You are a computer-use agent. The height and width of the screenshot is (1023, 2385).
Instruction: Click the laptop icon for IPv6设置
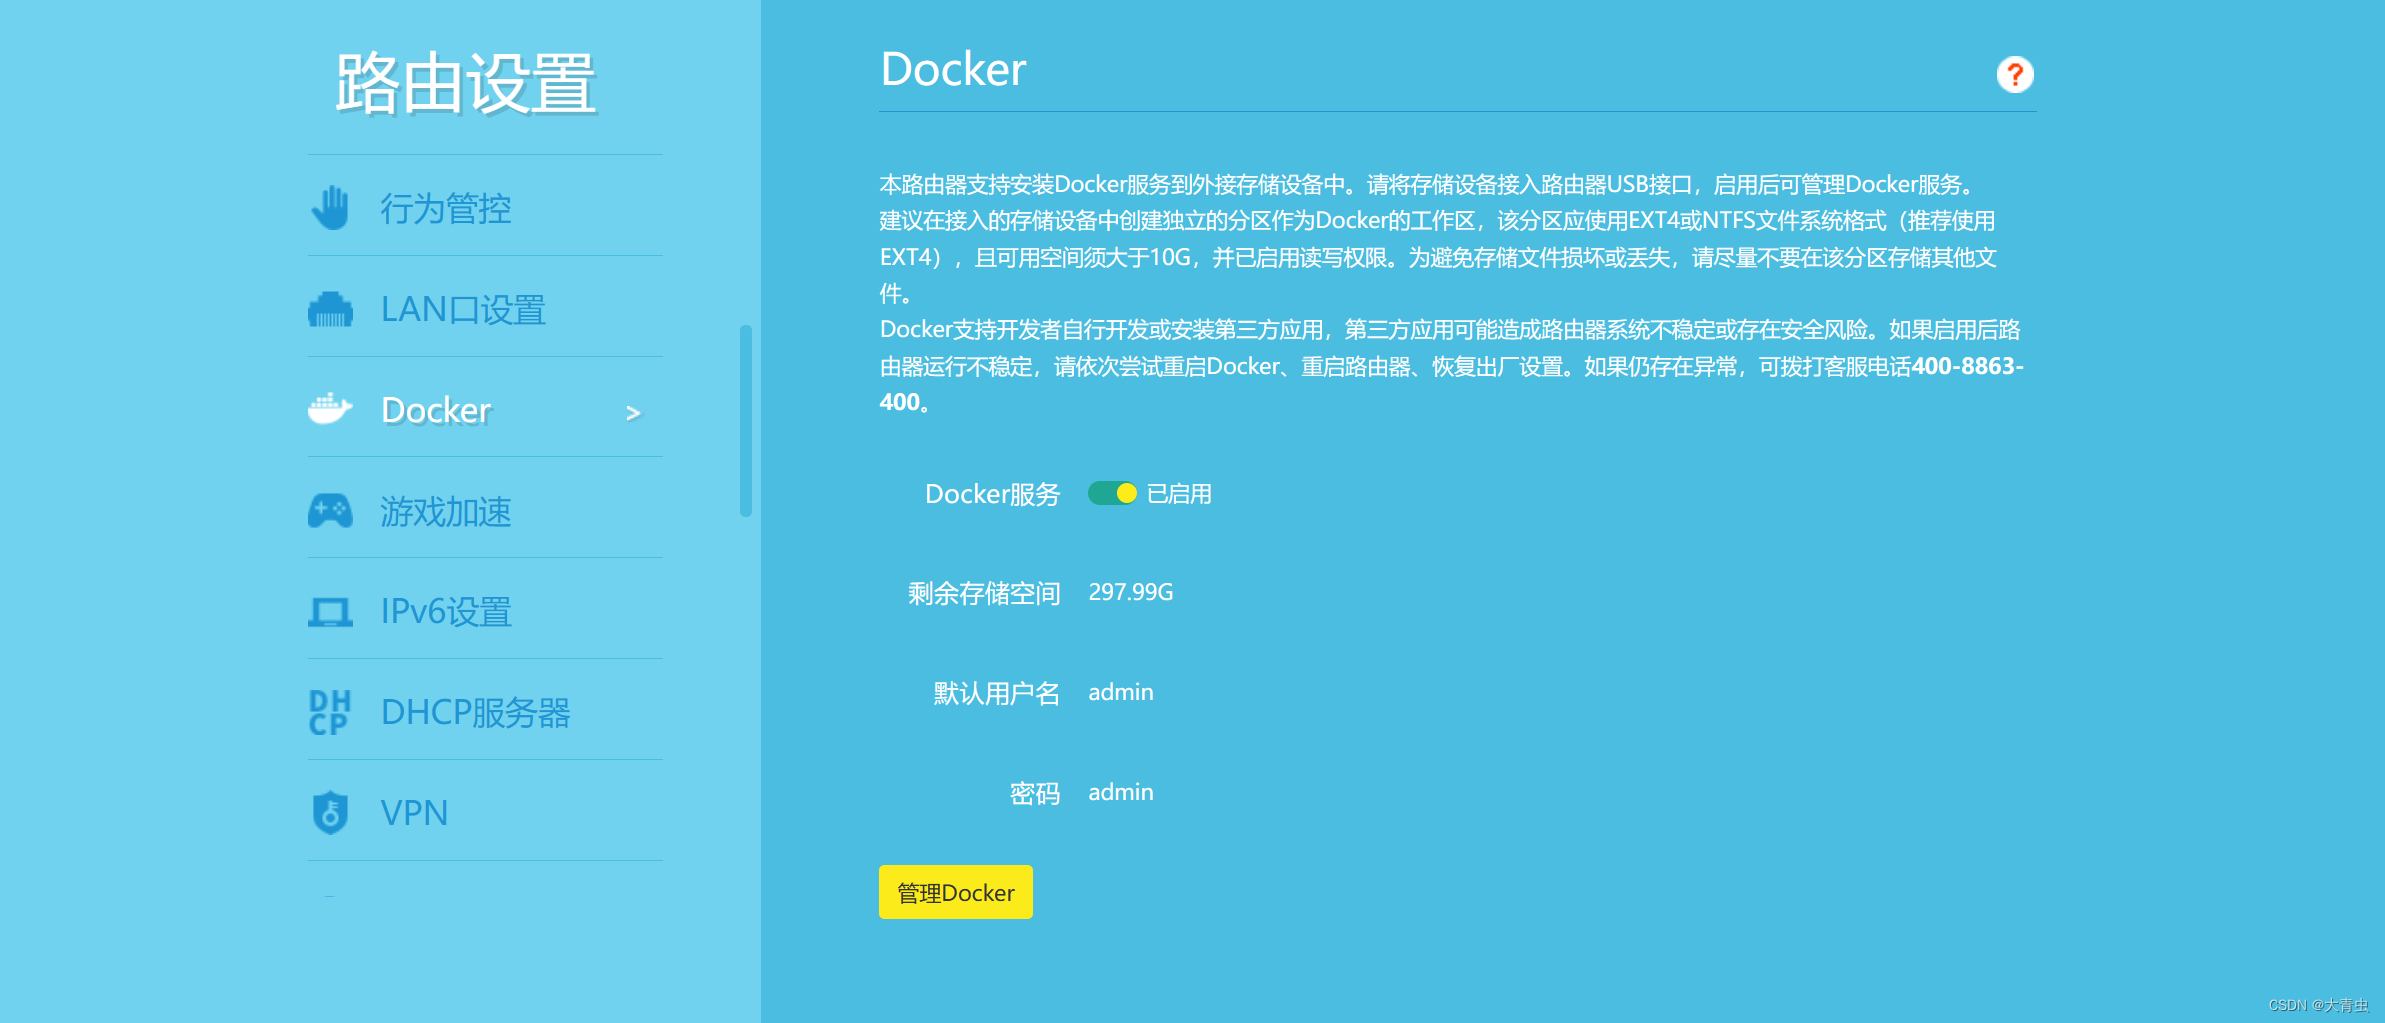coord(330,612)
